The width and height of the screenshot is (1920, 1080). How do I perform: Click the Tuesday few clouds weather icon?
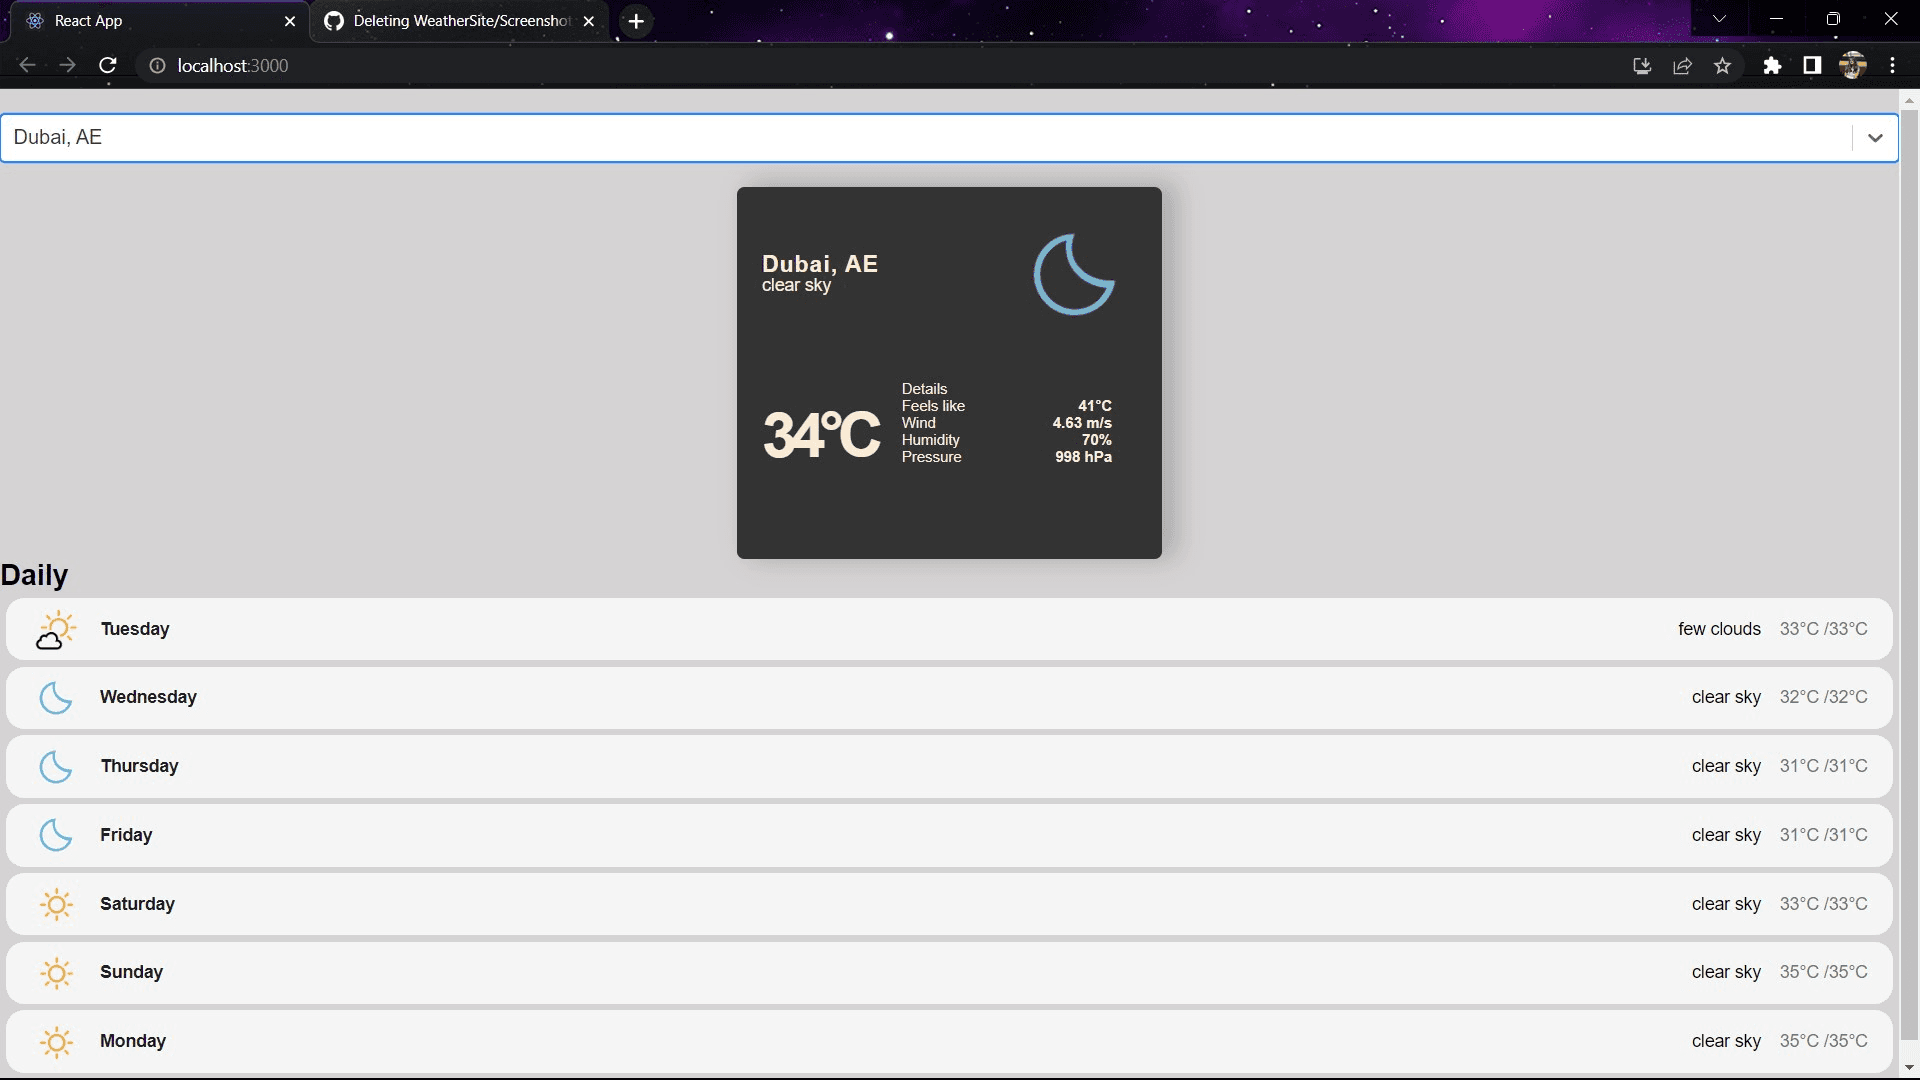coord(54,629)
